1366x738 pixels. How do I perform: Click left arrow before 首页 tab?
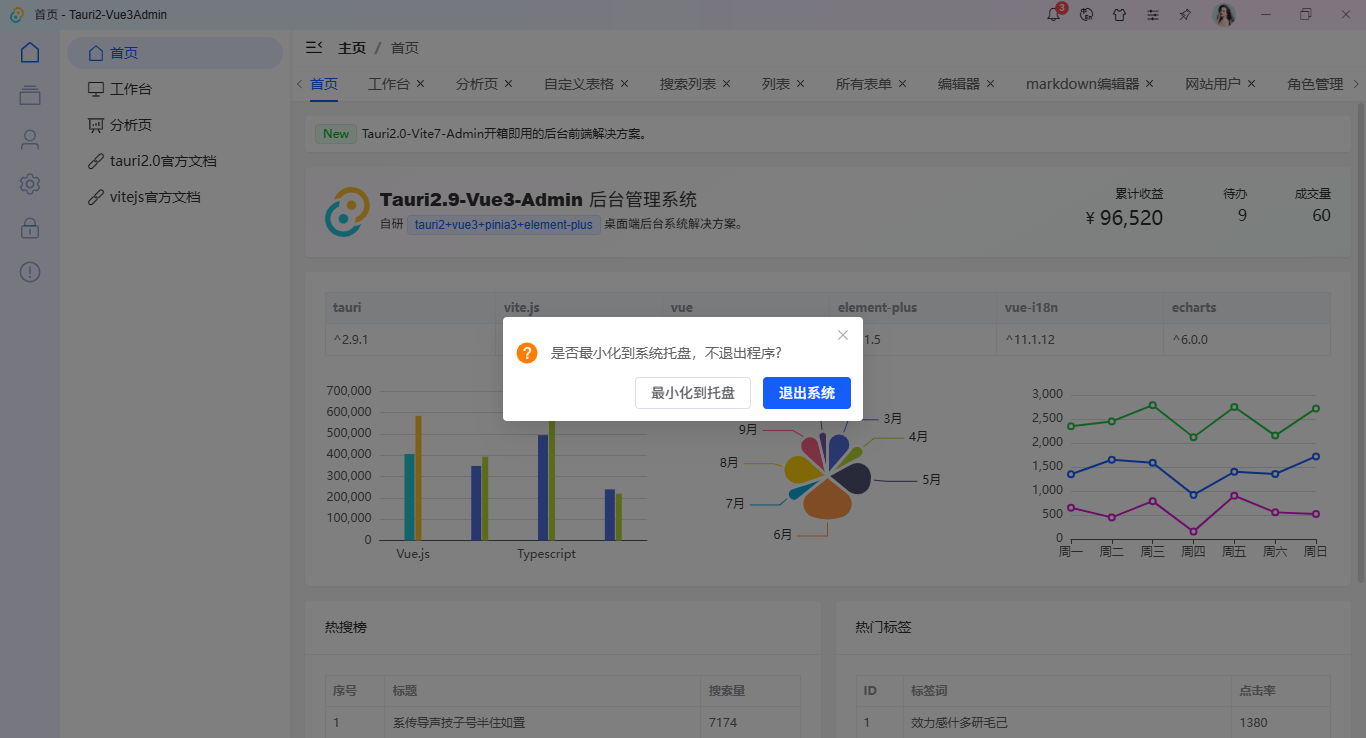pyautogui.click(x=297, y=84)
